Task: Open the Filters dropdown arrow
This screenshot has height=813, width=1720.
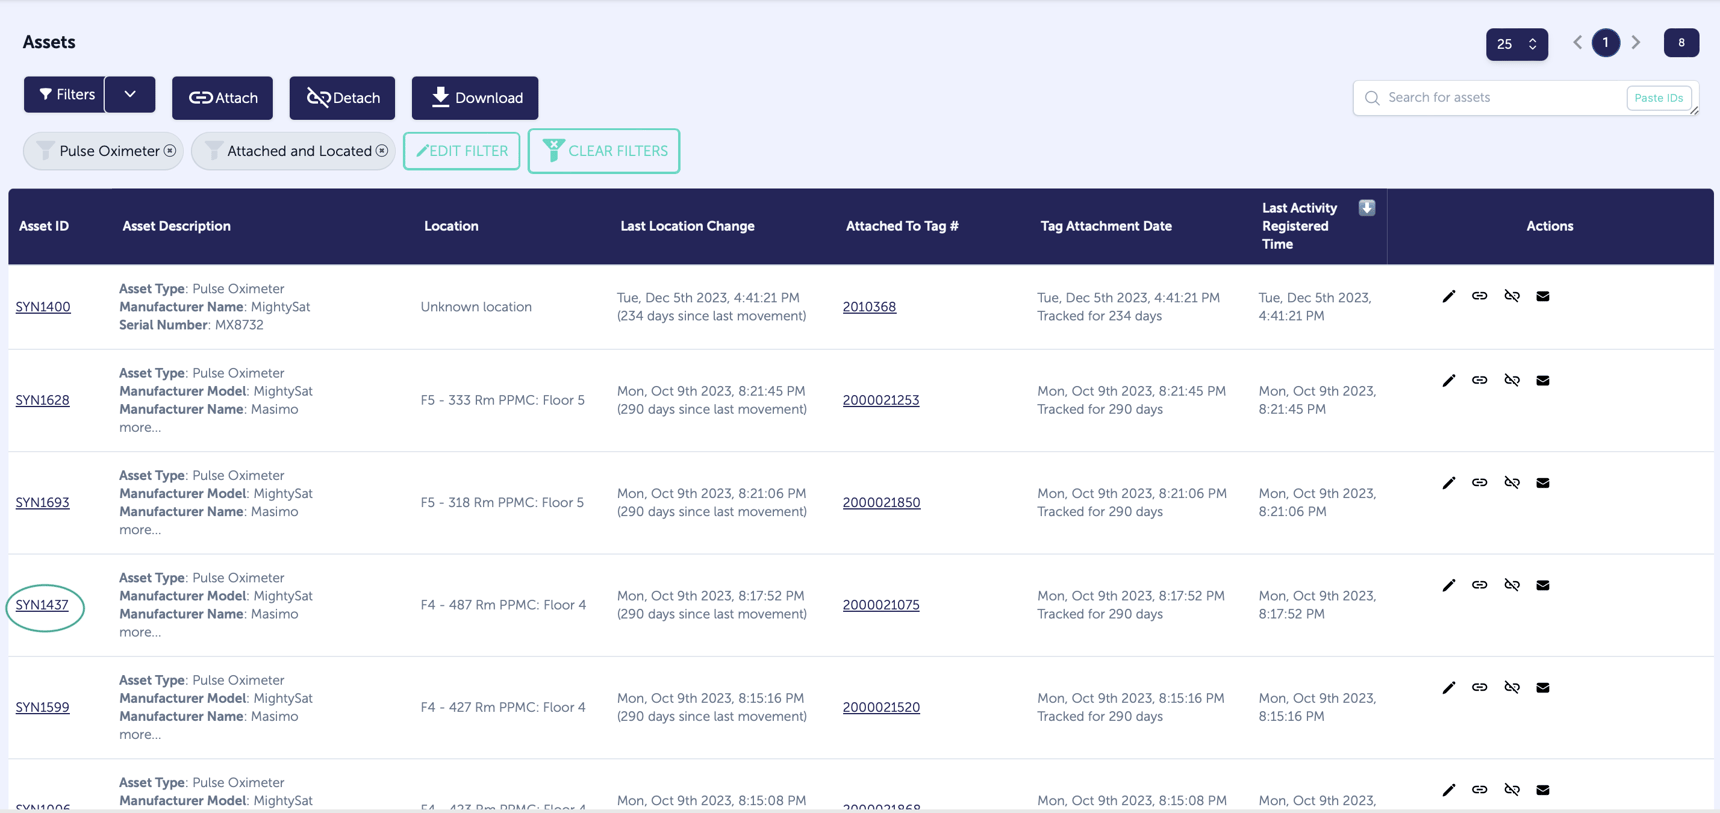Action: 130,95
